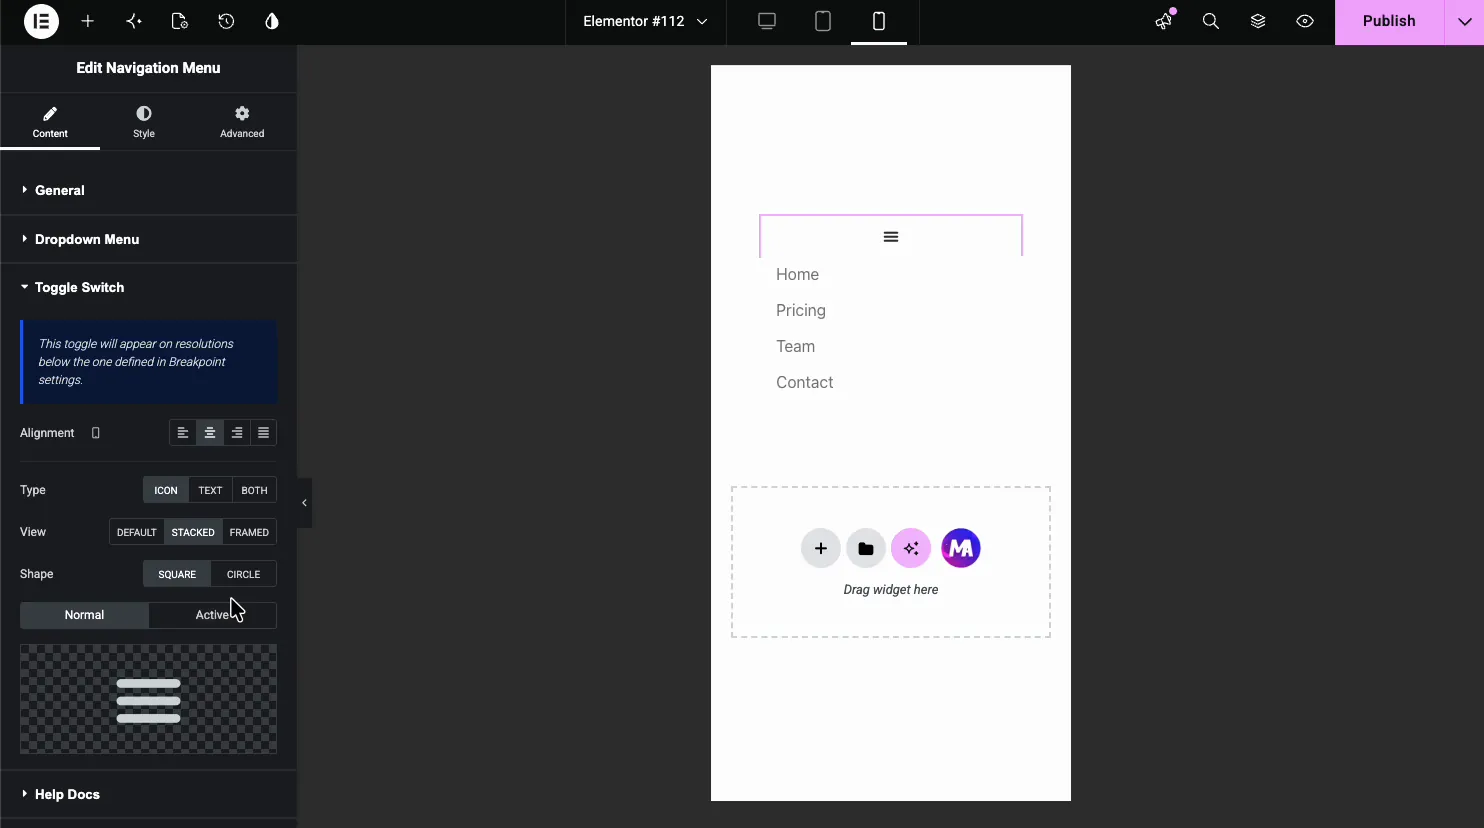Switch to tablet device preview
The width and height of the screenshot is (1484, 828).
tap(823, 21)
